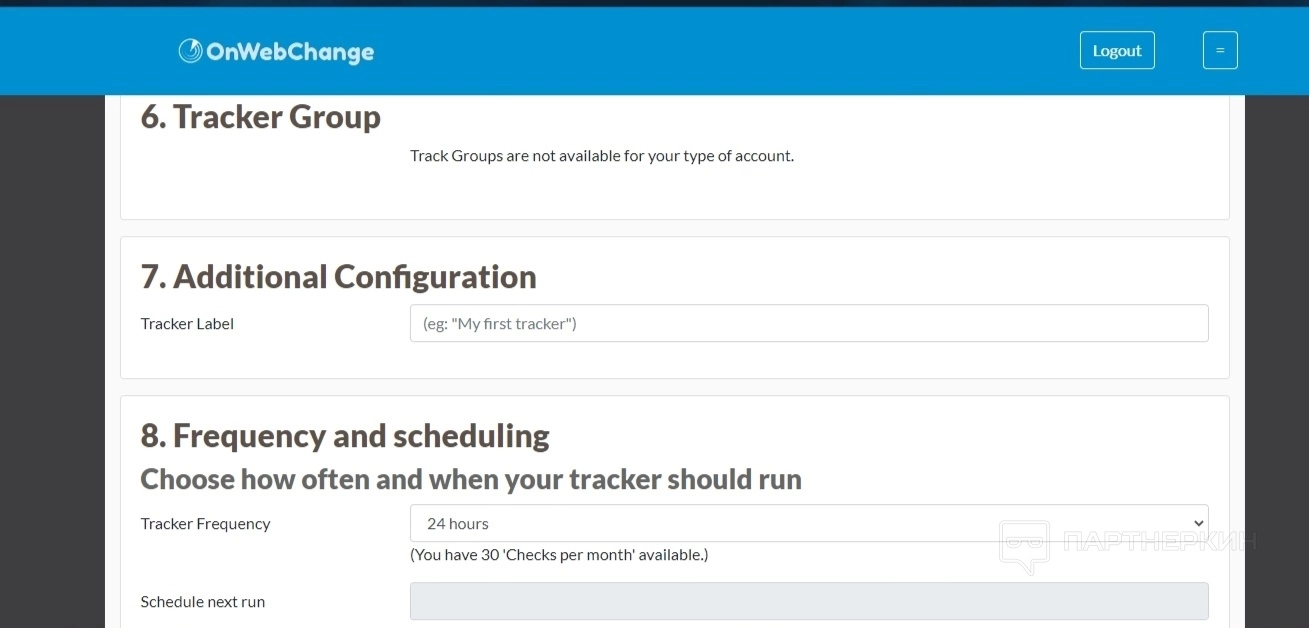Click the Tracker Frequency dropdown arrow

[x=1199, y=523]
